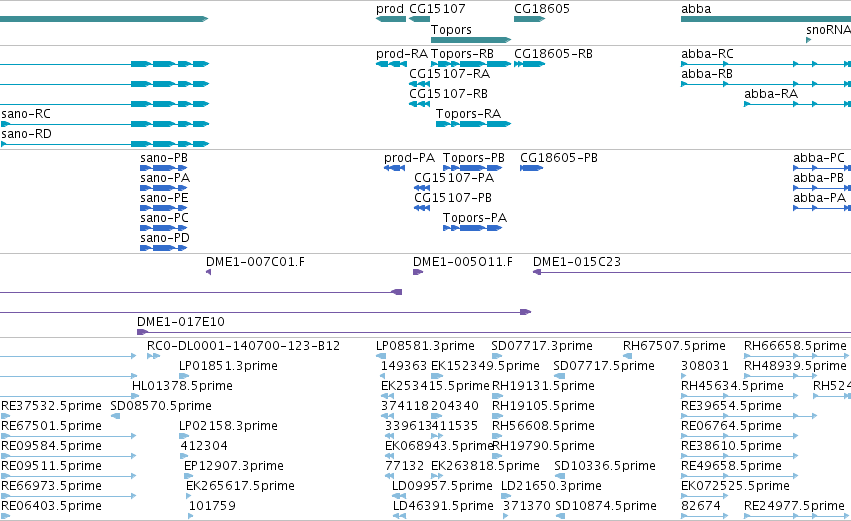Select the DME1-007C01.F cDNA label
This screenshot has height=521, width=851.
coord(255,262)
